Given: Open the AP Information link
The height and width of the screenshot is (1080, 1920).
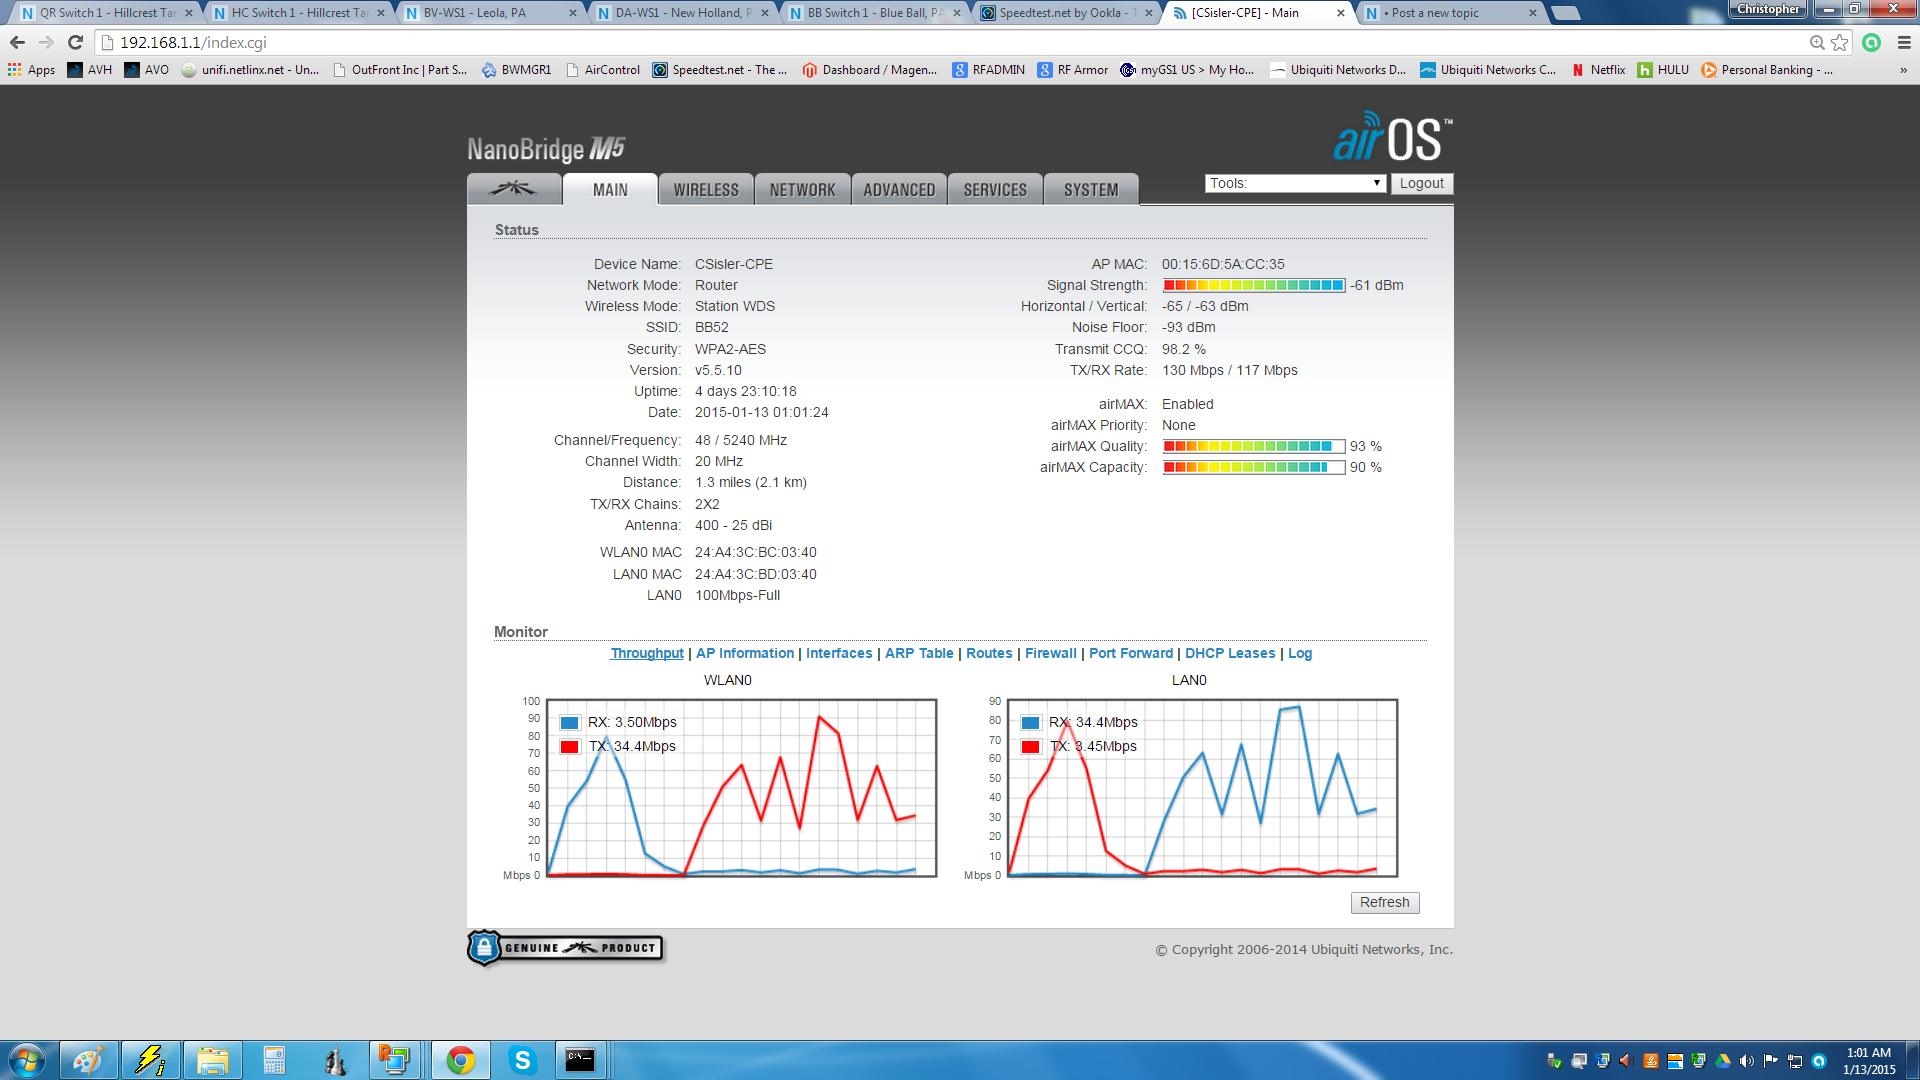Looking at the screenshot, I should [745, 653].
